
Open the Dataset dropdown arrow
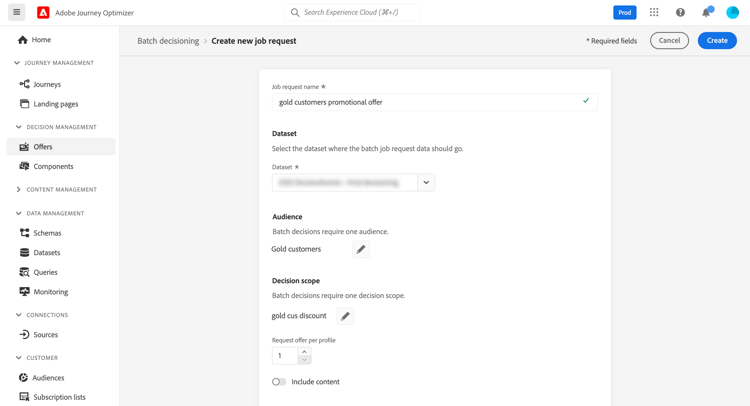[x=426, y=182]
